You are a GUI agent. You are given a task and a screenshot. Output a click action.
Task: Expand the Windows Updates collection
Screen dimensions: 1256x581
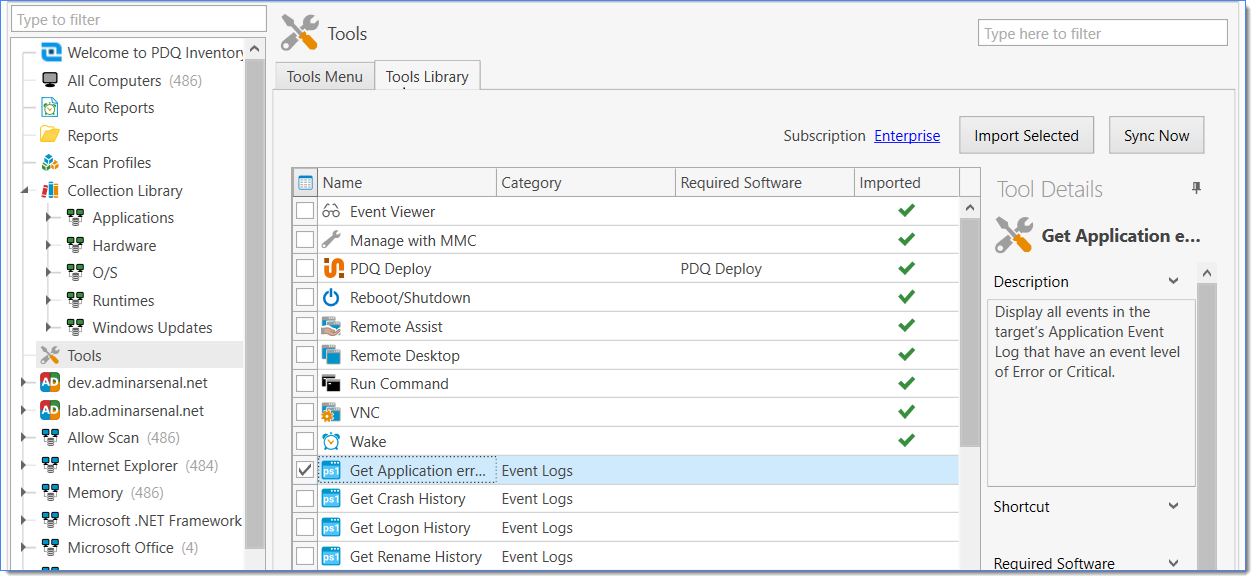pos(48,328)
